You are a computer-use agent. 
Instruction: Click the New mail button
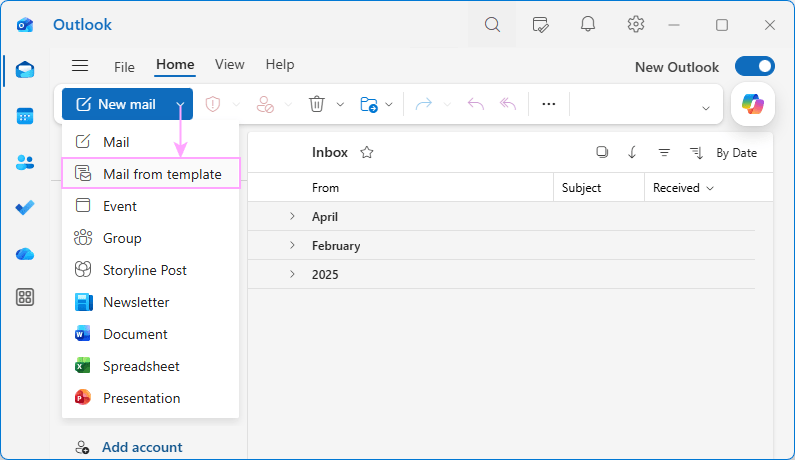pyautogui.click(x=117, y=104)
